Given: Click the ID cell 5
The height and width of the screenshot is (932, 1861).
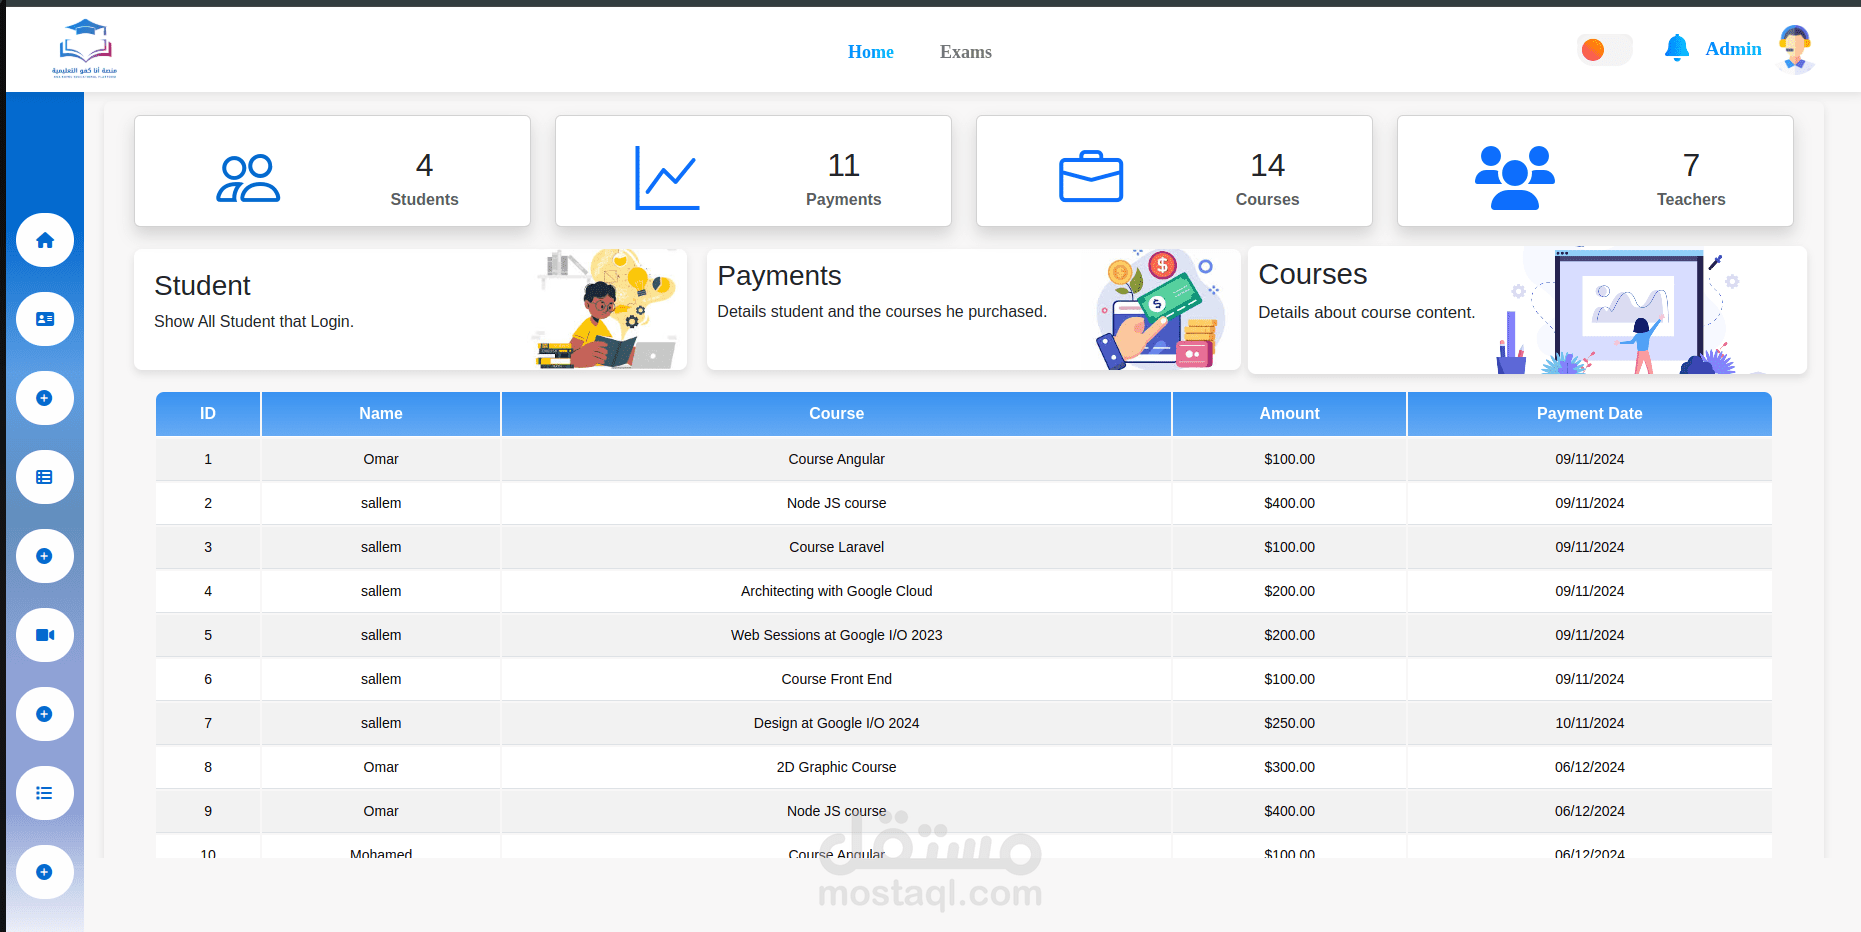Looking at the screenshot, I should (x=208, y=635).
